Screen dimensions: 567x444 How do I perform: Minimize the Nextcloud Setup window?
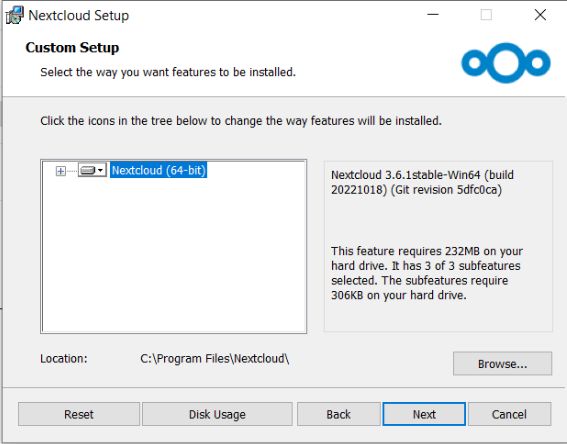point(433,15)
